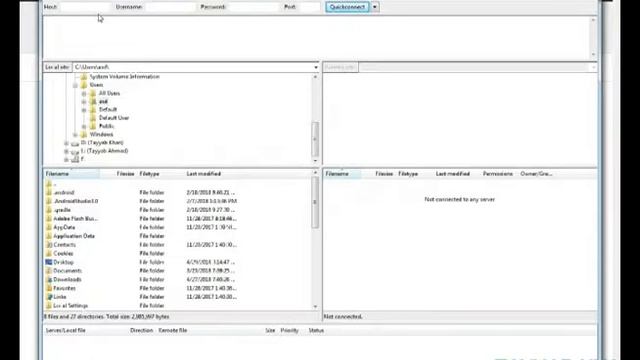Viewport: 640px width, 360px height.
Task: Click the local directories total size status text
Action: click(106, 317)
